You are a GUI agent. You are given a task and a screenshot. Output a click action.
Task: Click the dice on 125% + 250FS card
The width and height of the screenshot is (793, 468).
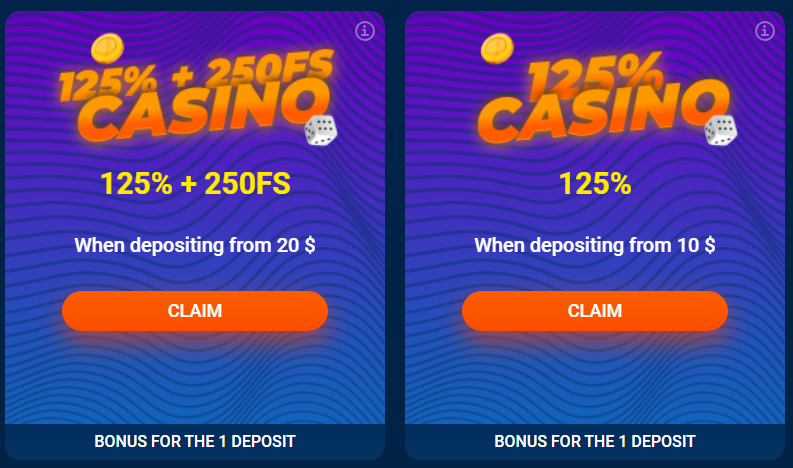pos(320,130)
